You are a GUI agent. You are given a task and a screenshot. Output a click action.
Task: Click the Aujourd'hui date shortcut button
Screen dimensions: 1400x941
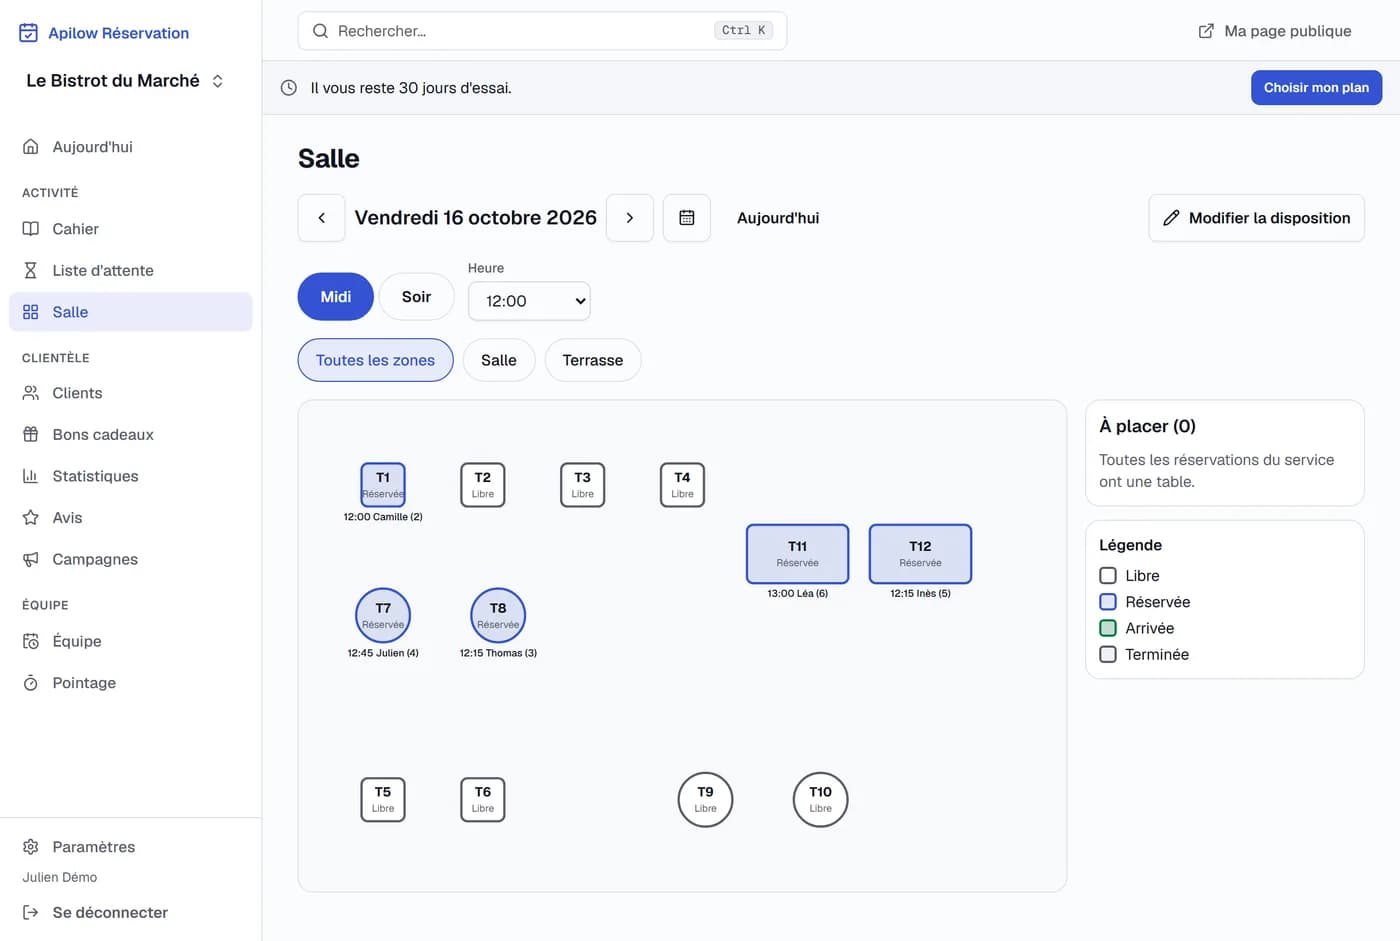[x=778, y=218]
